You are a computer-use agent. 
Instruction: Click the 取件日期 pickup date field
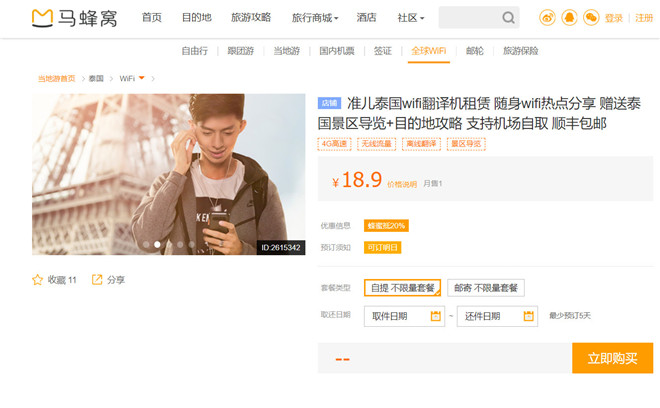pyautogui.click(x=404, y=316)
